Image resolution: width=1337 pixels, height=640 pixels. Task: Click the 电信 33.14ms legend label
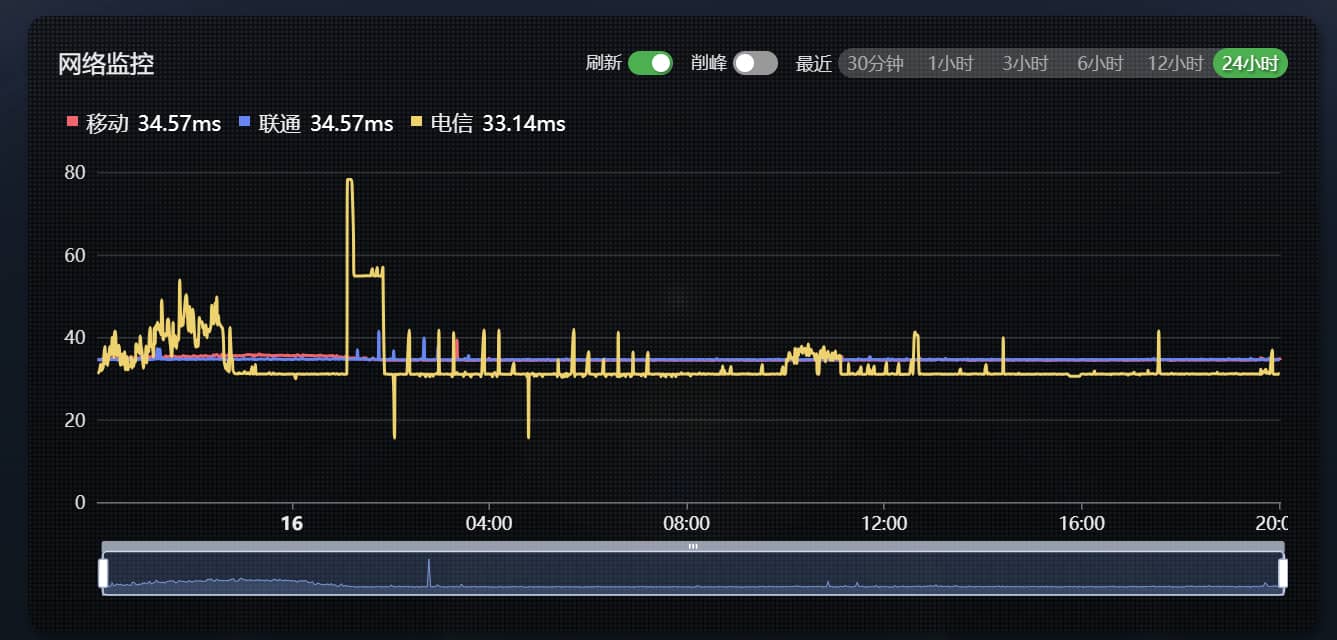498,124
